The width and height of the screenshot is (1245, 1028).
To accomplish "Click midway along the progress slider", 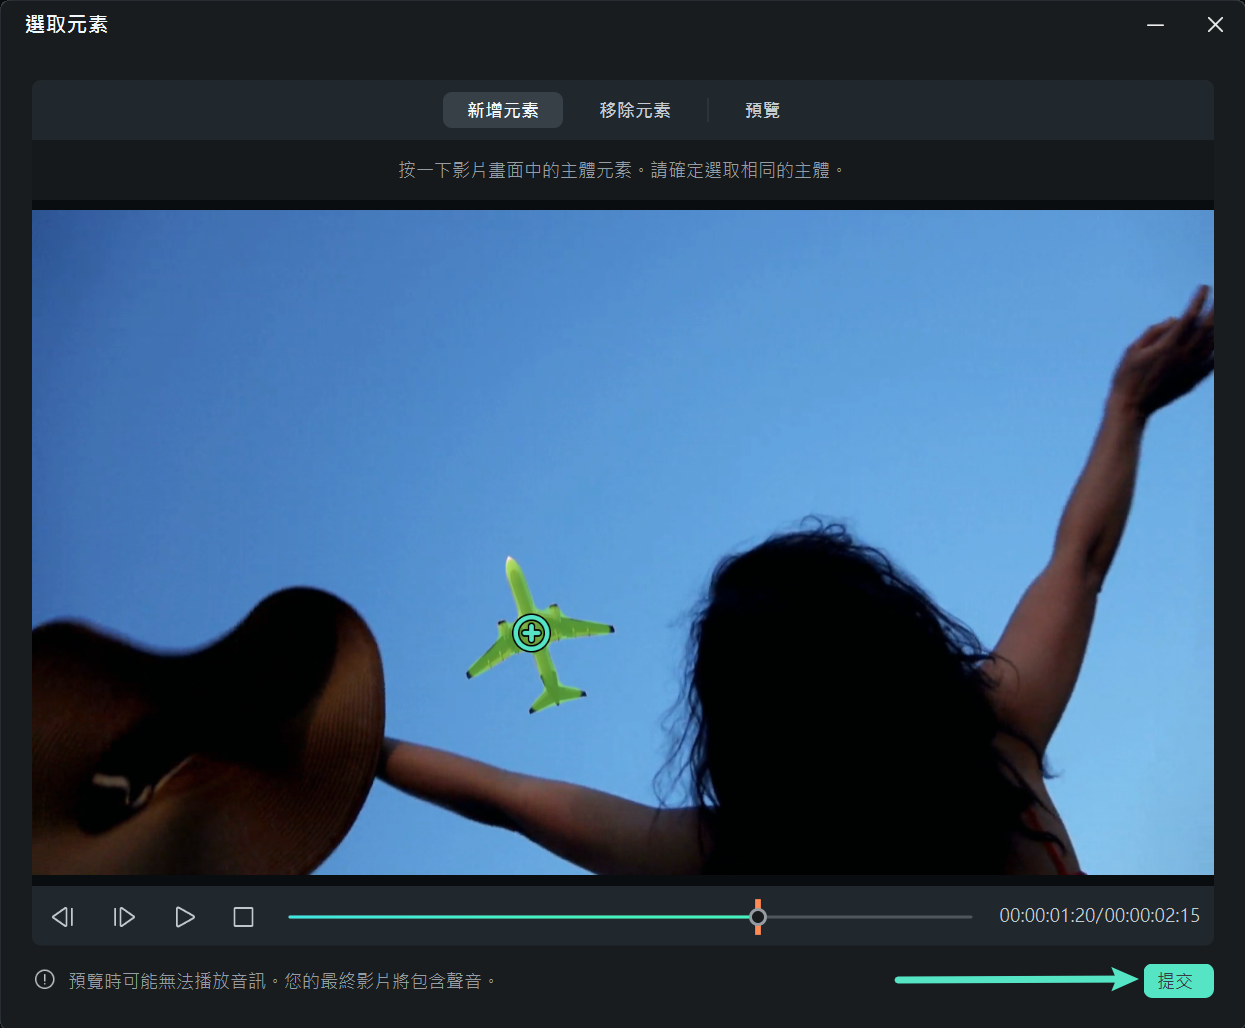I will click(x=630, y=916).
